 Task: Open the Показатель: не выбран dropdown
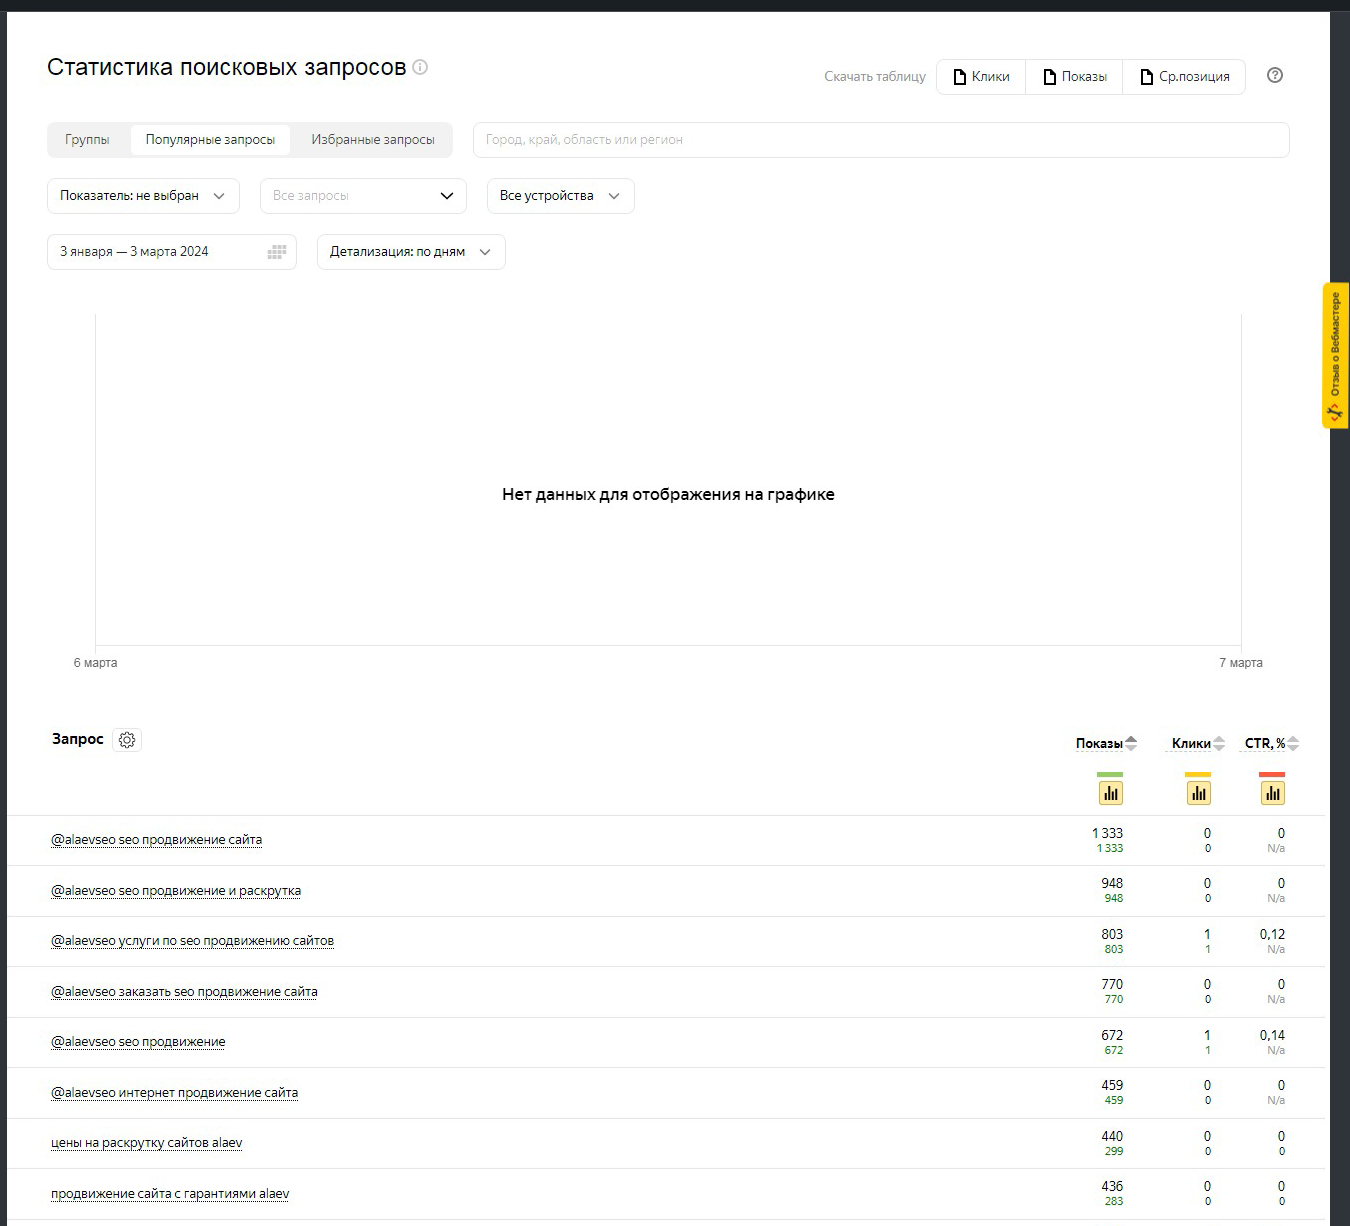[x=143, y=196]
